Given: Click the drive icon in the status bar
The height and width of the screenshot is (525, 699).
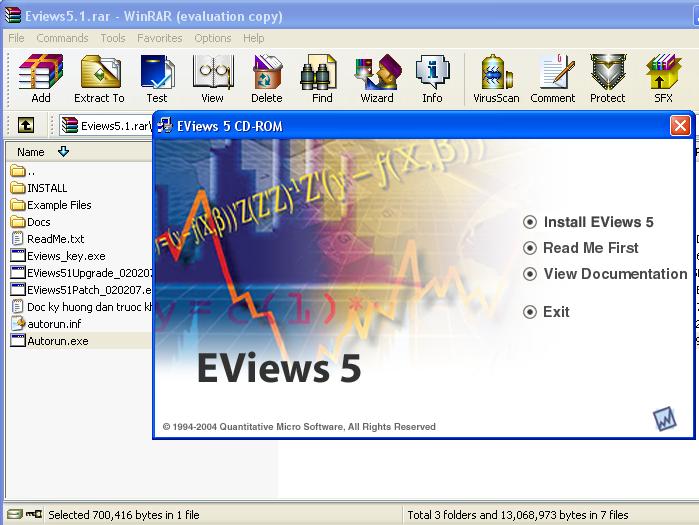Looking at the screenshot, I should pos(14,514).
